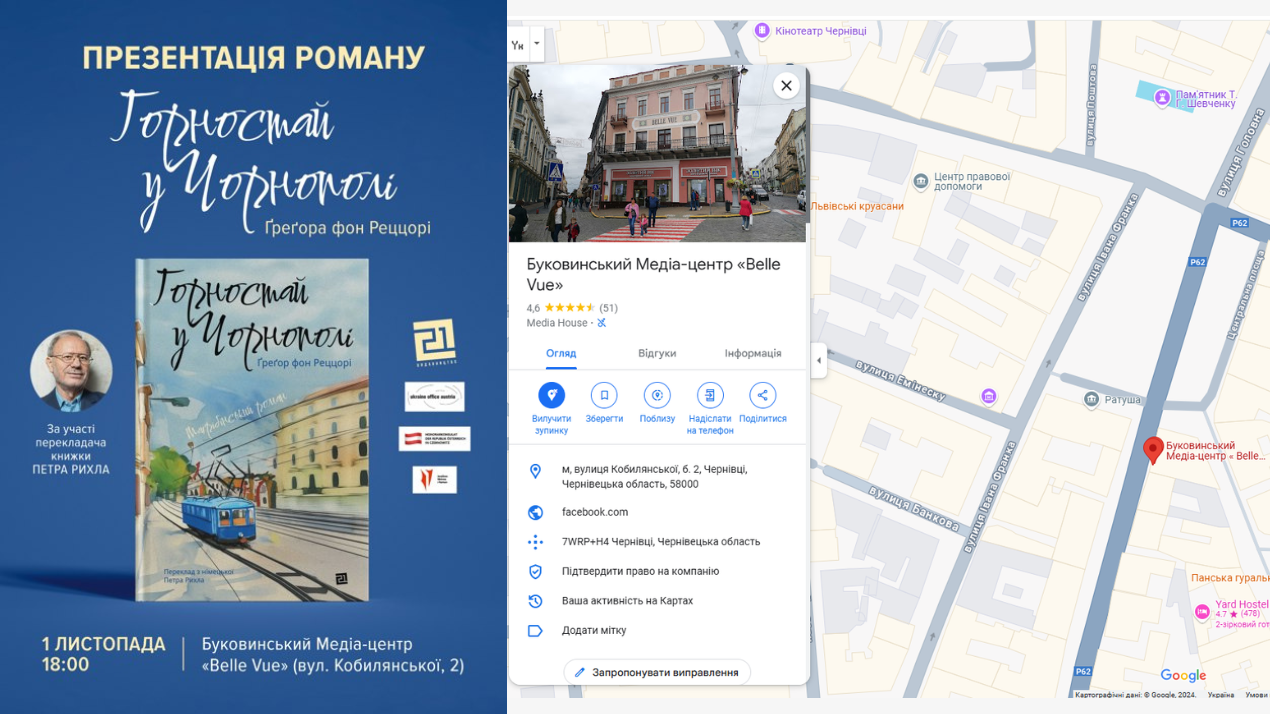This screenshot has width=1270, height=714.
Task: Select the Центр правової допомоги marker
Action: coord(921,182)
